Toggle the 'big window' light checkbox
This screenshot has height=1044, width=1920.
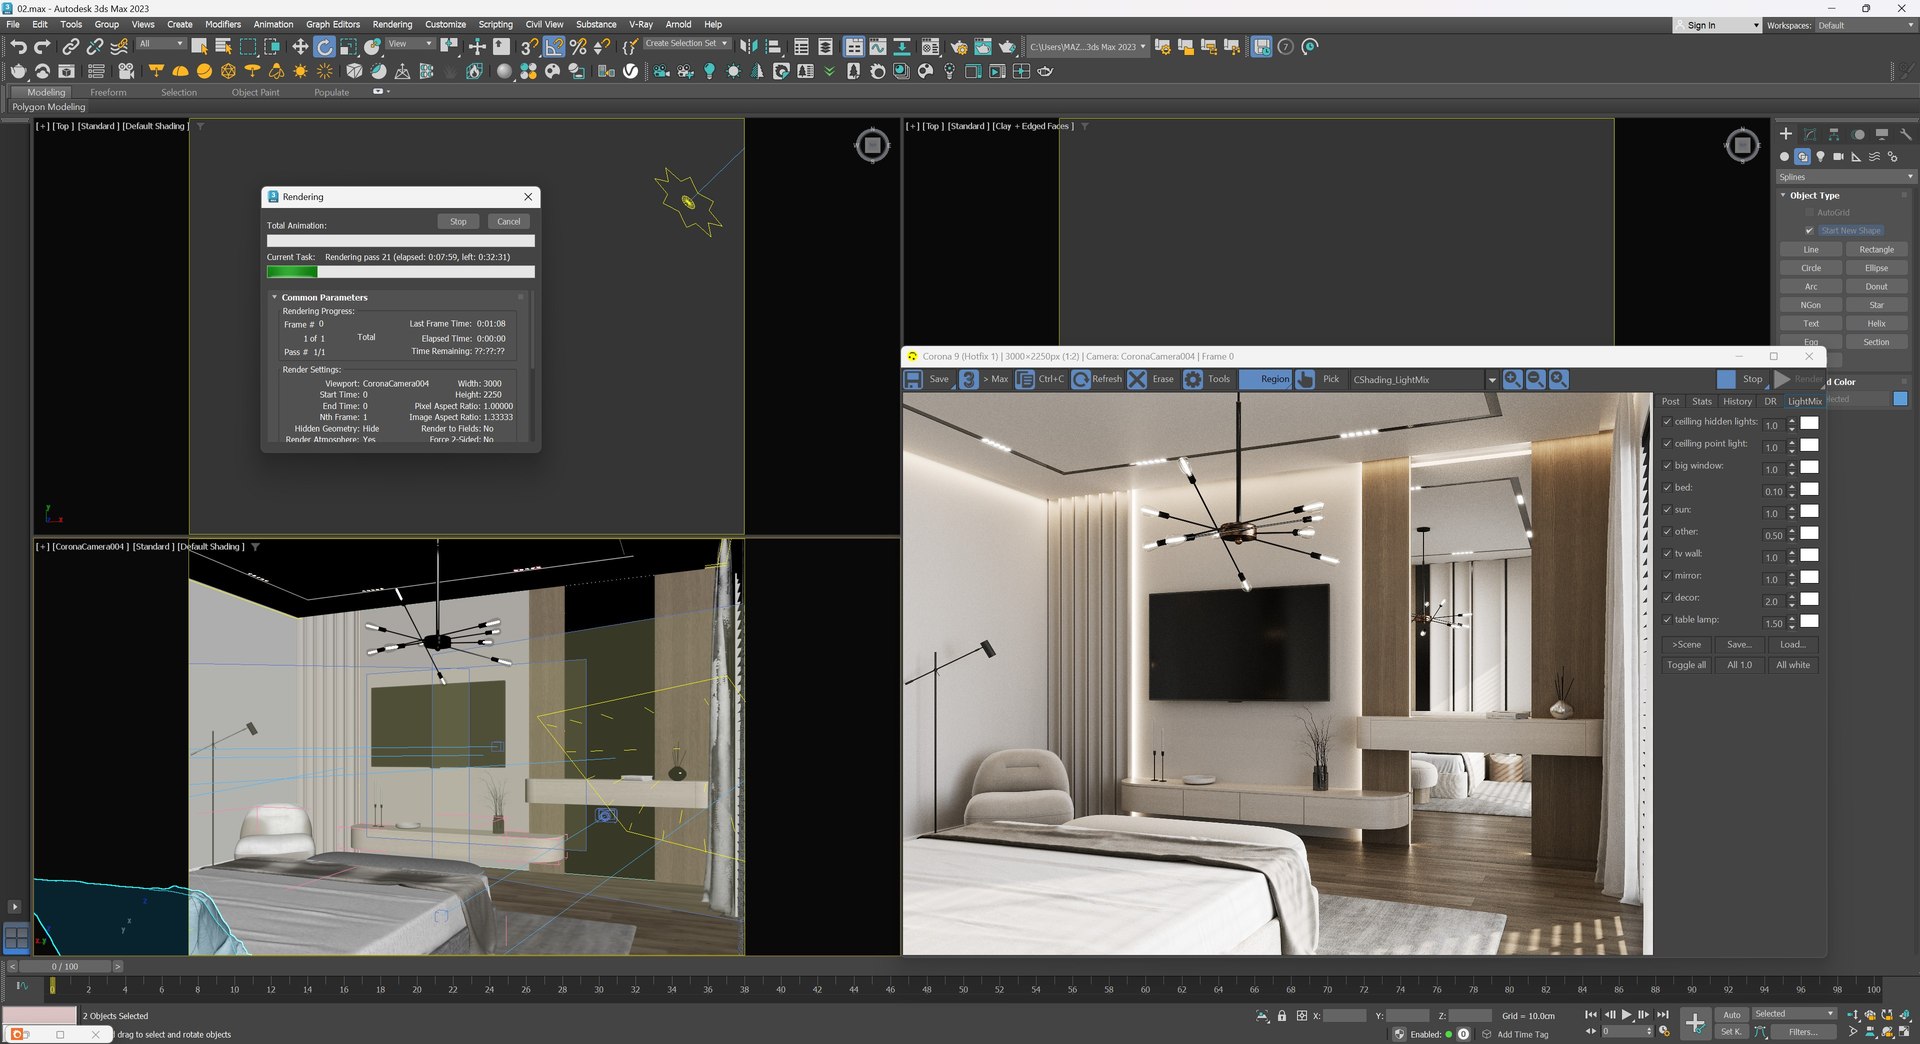(1667, 466)
